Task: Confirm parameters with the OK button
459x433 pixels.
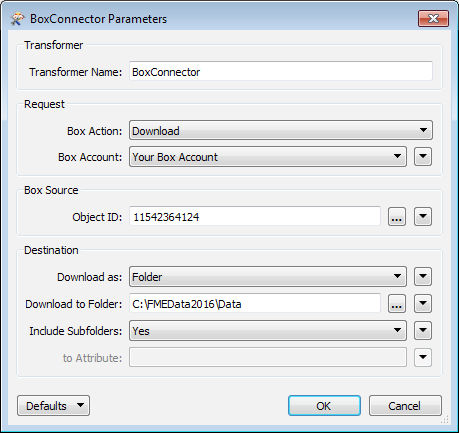Action: pos(324,406)
